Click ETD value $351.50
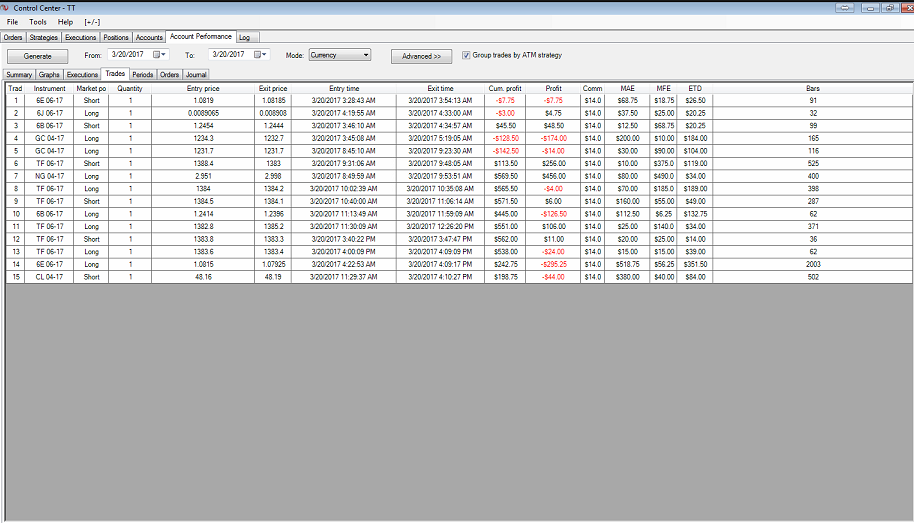914x523 pixels. click(x=695, y=264)
